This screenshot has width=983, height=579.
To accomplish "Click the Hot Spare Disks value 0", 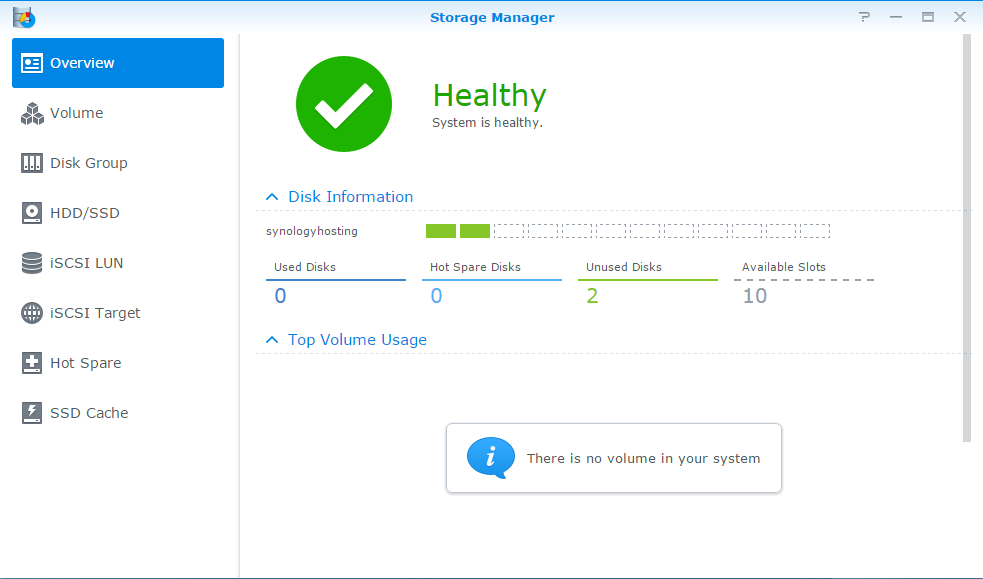I will 436,296.
